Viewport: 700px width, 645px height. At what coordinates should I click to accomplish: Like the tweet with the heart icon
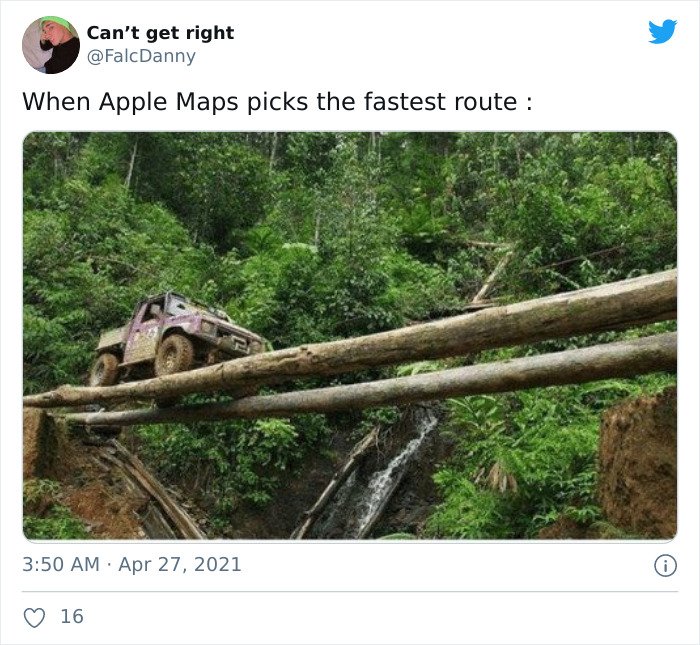[34, 618]
